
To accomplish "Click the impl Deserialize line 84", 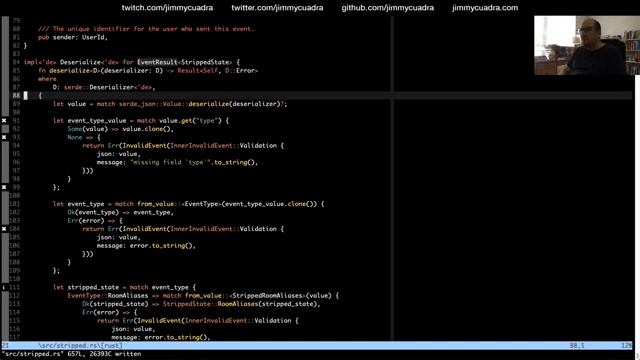I will coord(132,62).
